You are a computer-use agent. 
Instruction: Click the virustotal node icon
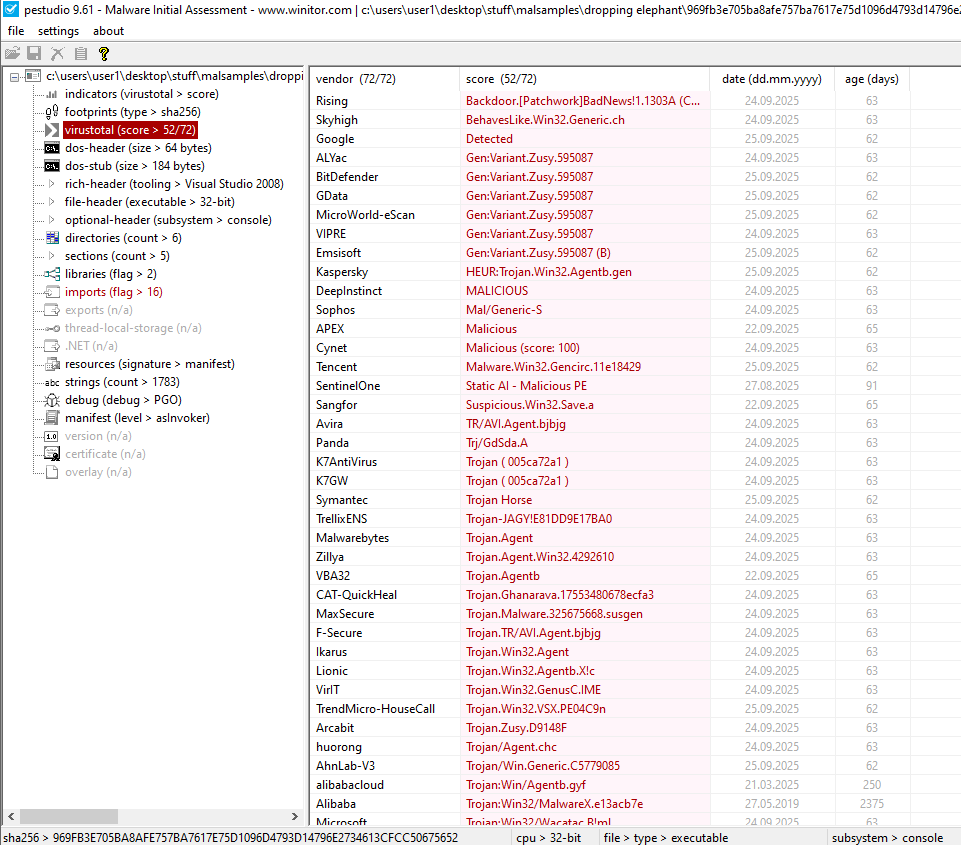point(52,130)
